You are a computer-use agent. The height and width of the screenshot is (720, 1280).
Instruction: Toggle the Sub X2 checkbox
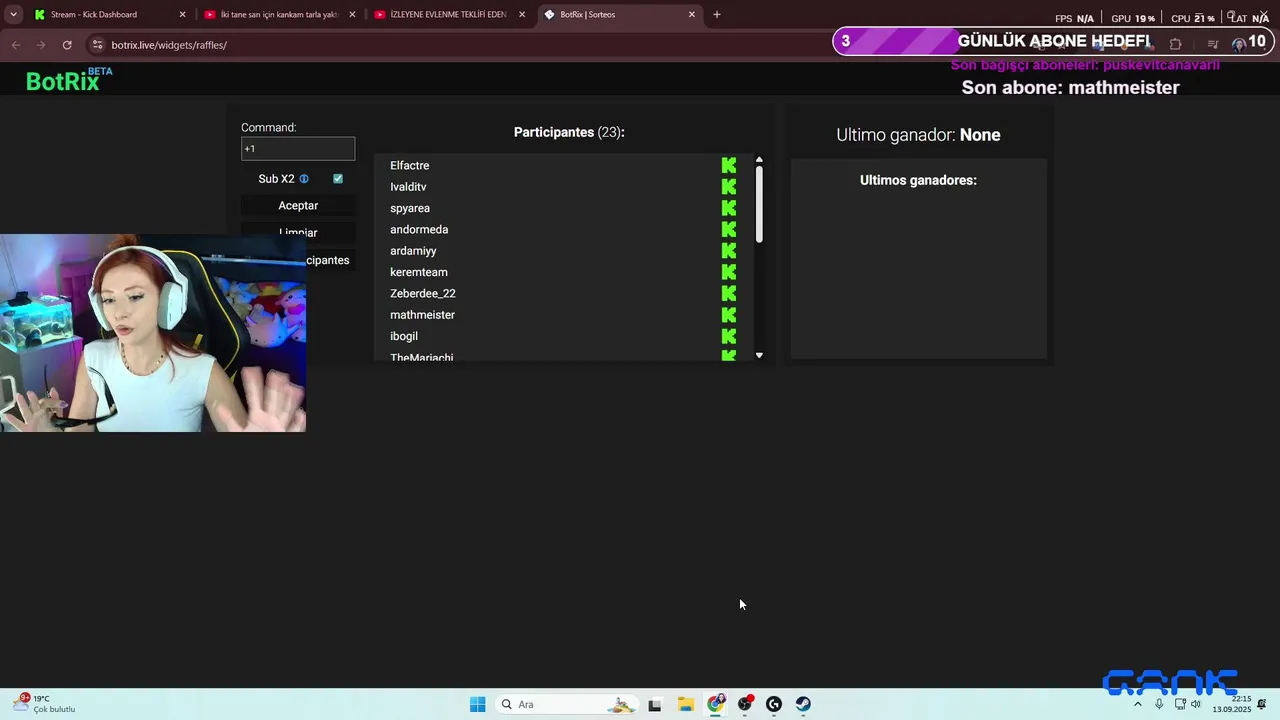pyautogui.click(x=338, y=179)
